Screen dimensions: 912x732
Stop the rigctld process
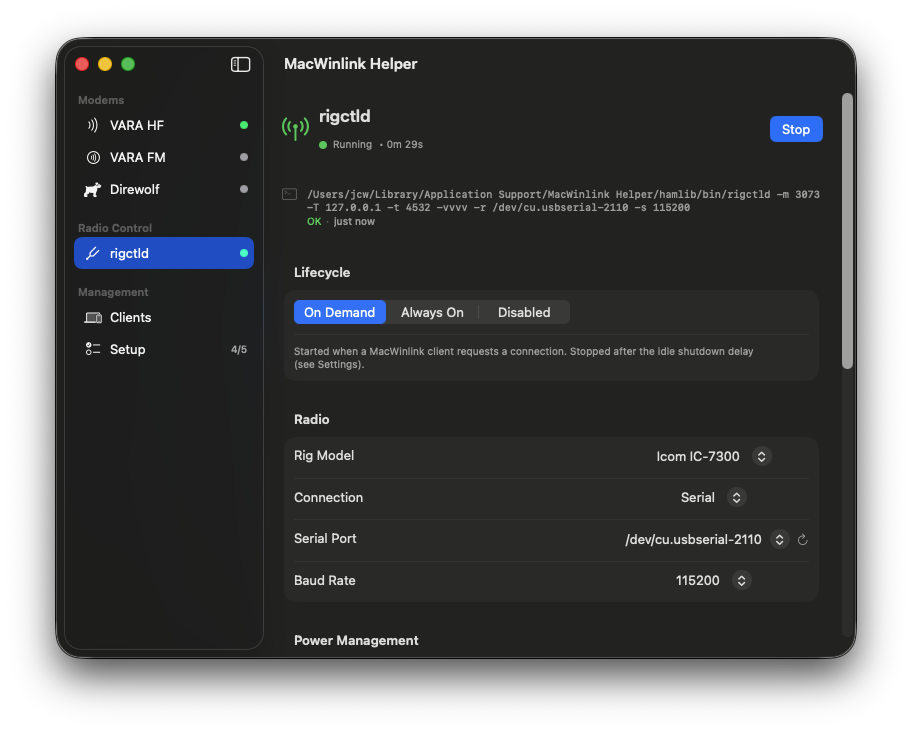click(796, 129)
